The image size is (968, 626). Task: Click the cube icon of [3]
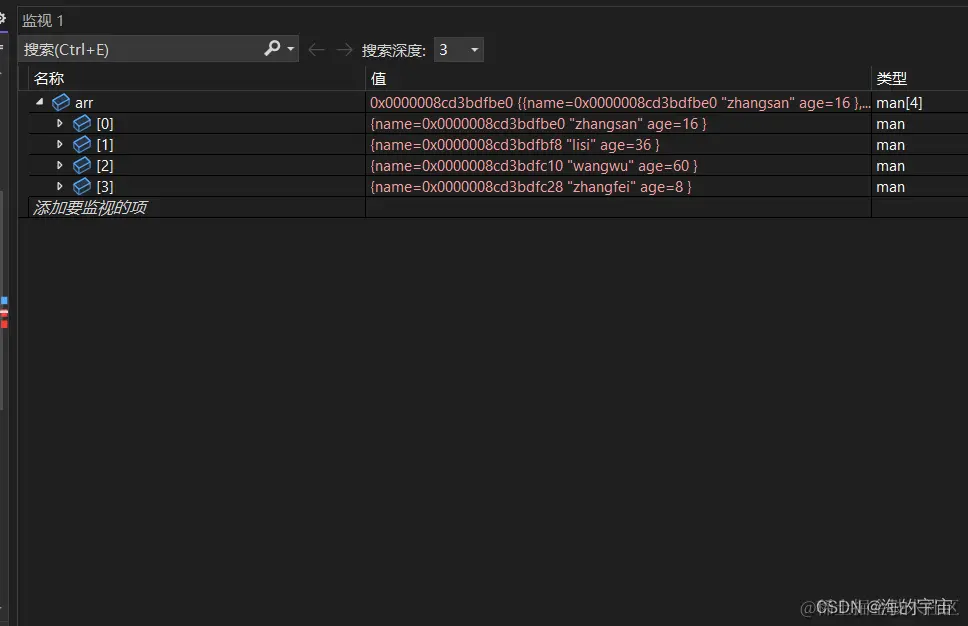point(82,186)
